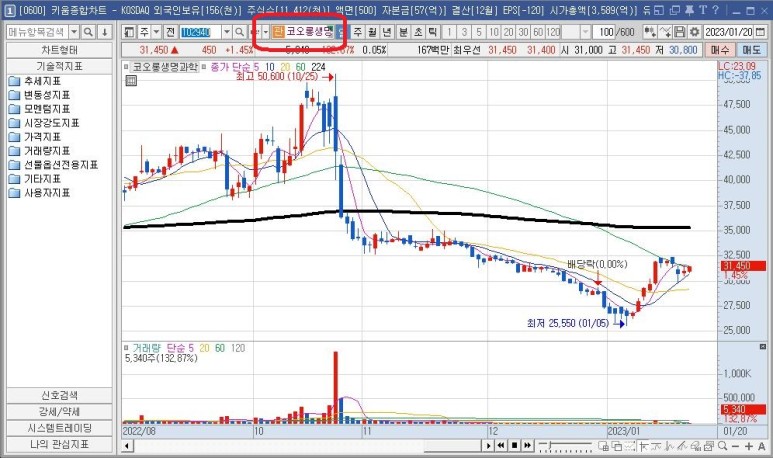Viewport: 773px width, 458px height.
Task: Click the 전 button beside stock code
Action: point(170,32)
